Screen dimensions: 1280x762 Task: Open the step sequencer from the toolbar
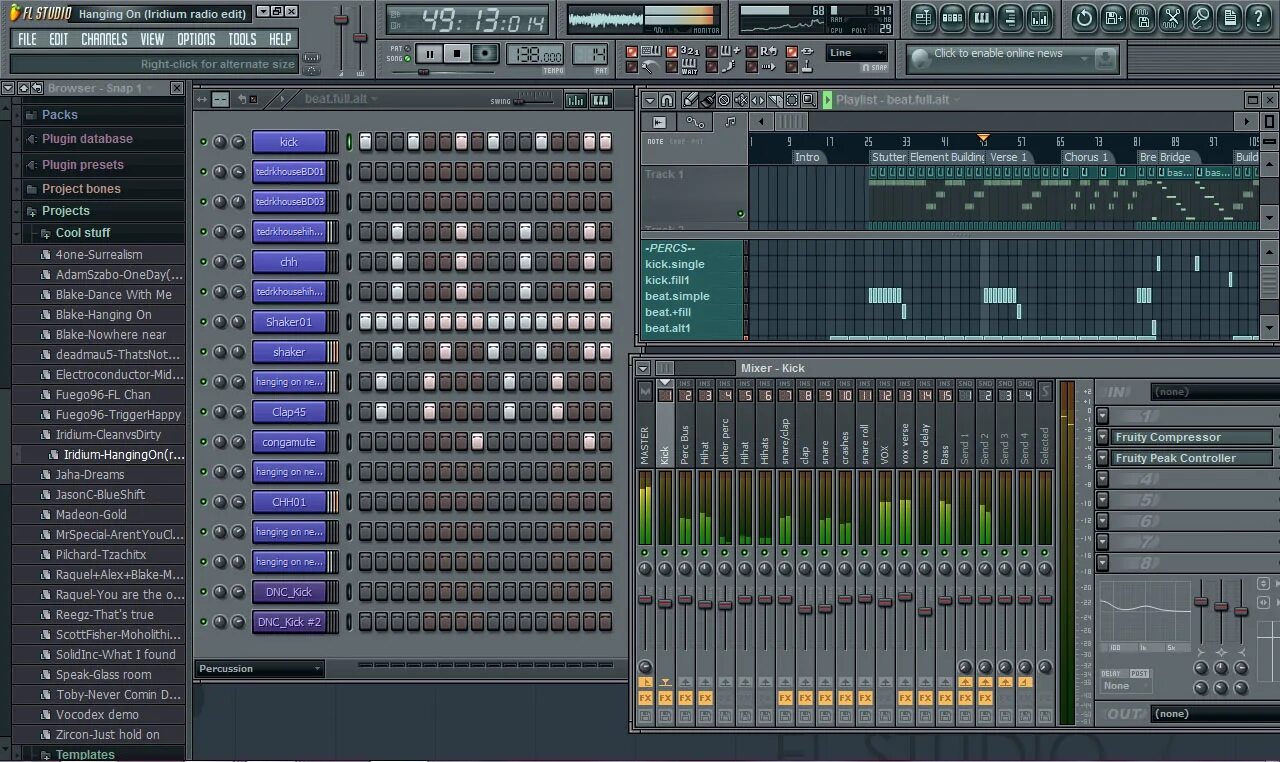952,17
